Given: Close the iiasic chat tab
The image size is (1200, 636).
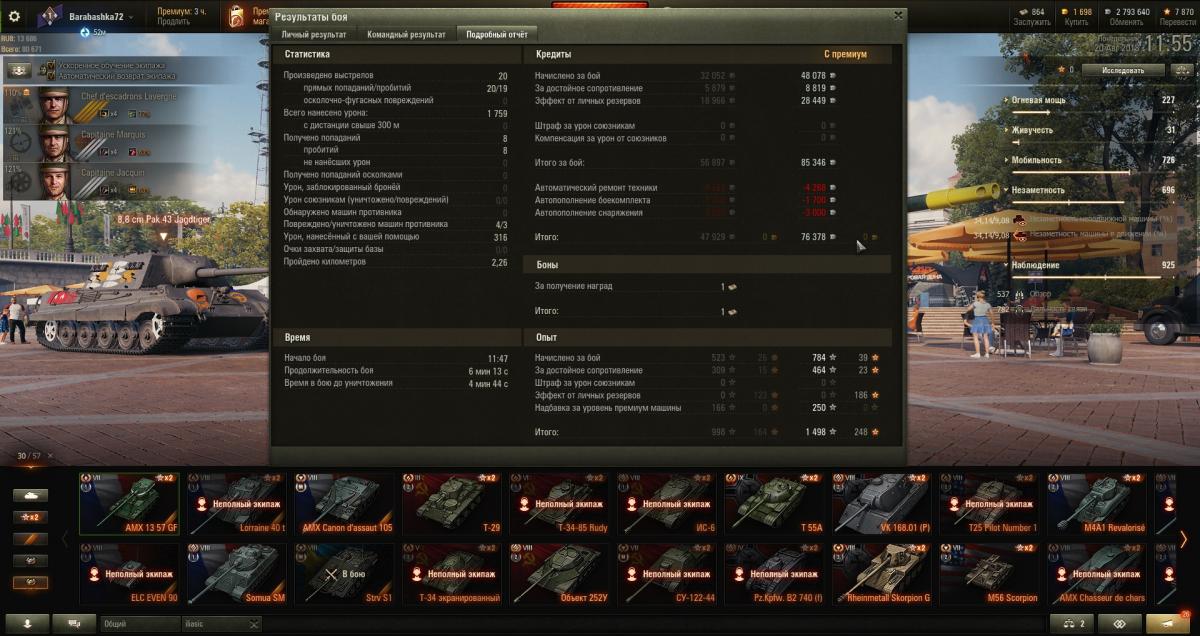Looking at the screenshot, I should point(254,624).
